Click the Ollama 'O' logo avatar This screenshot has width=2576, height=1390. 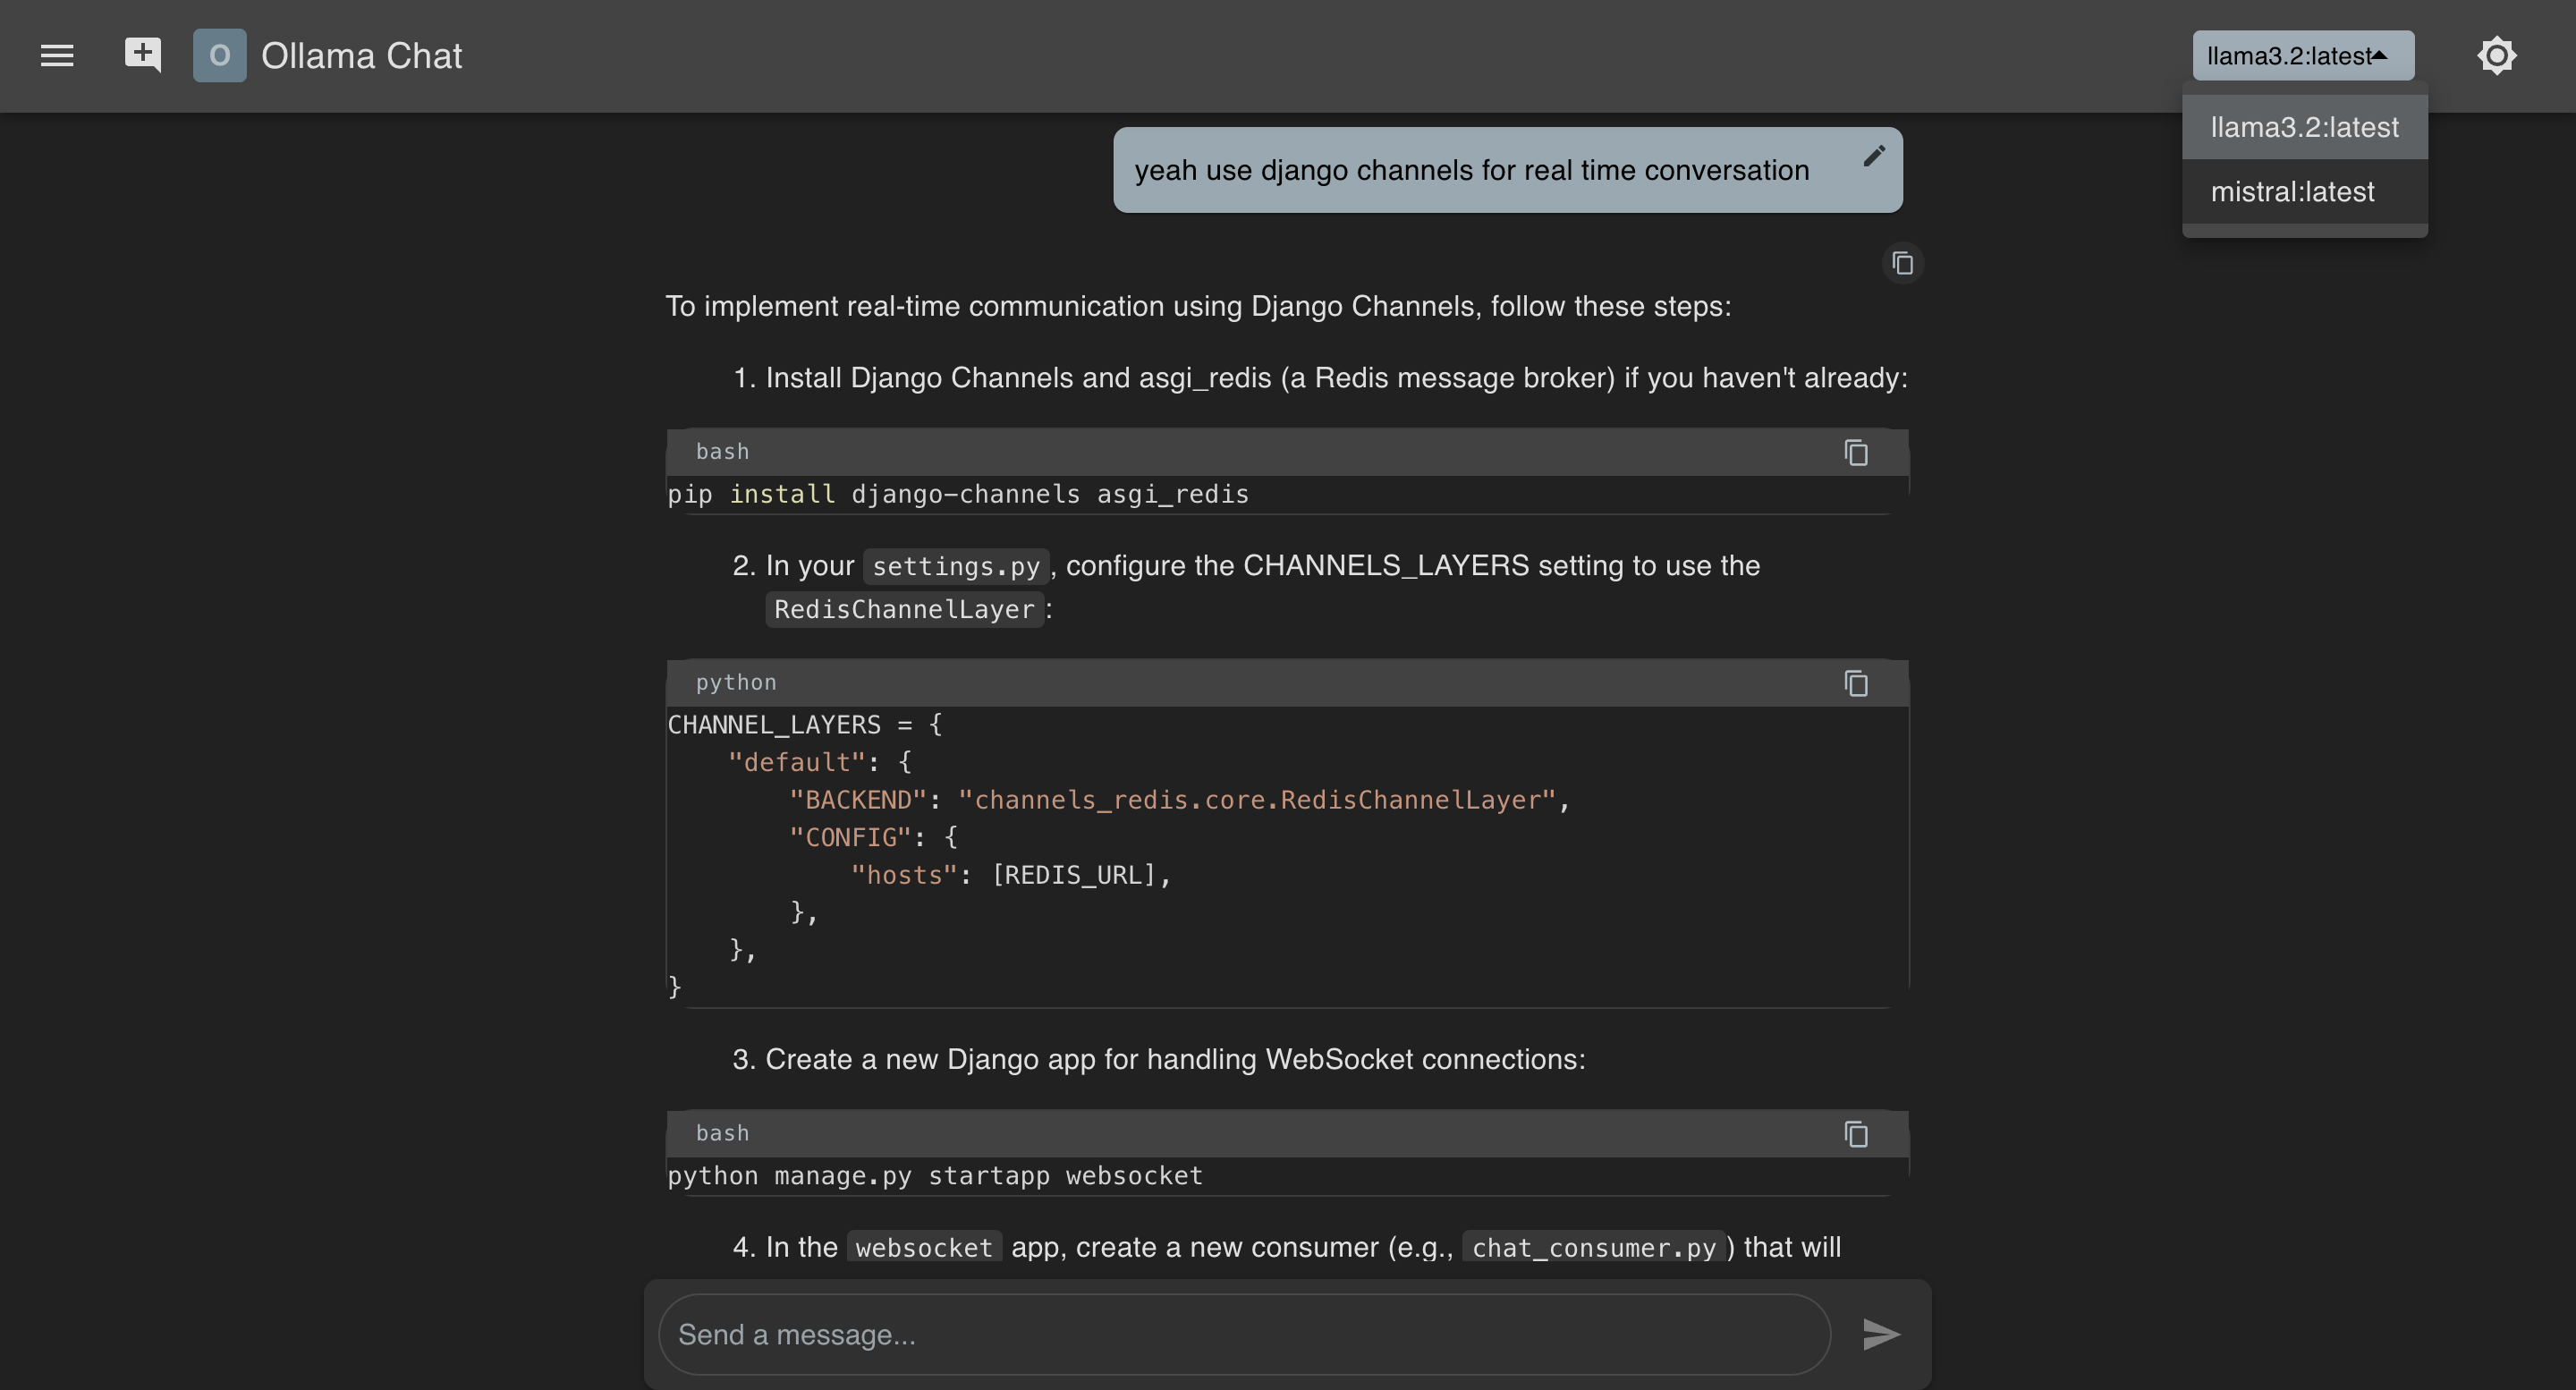pos(219,55)
